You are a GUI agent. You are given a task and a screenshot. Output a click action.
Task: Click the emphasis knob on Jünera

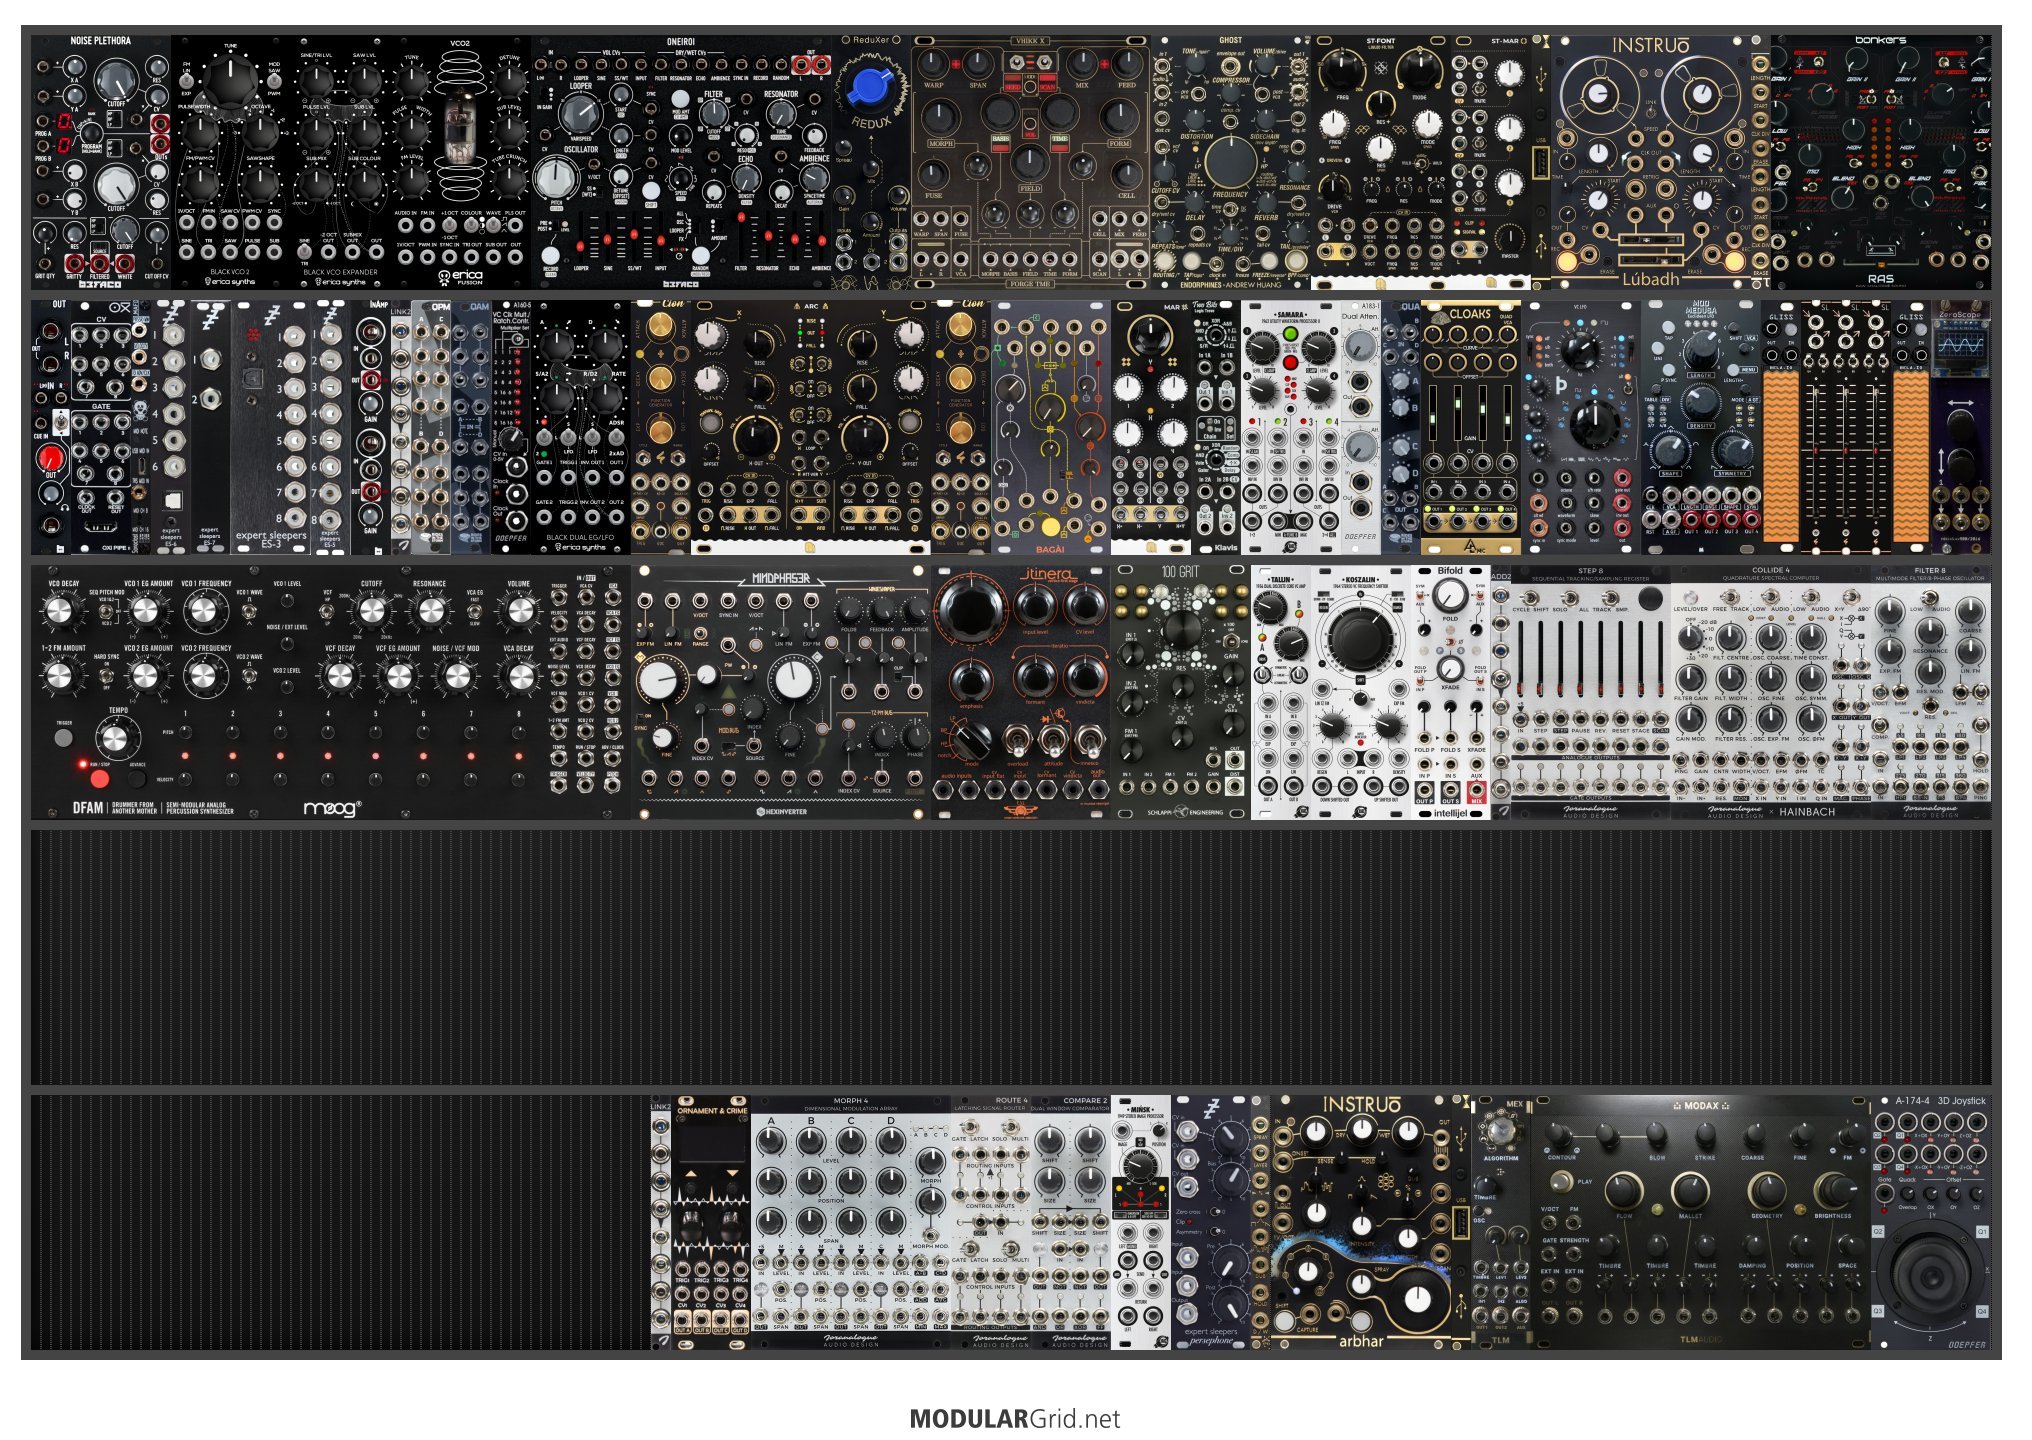pyautogui.click(x=970, y=681)
